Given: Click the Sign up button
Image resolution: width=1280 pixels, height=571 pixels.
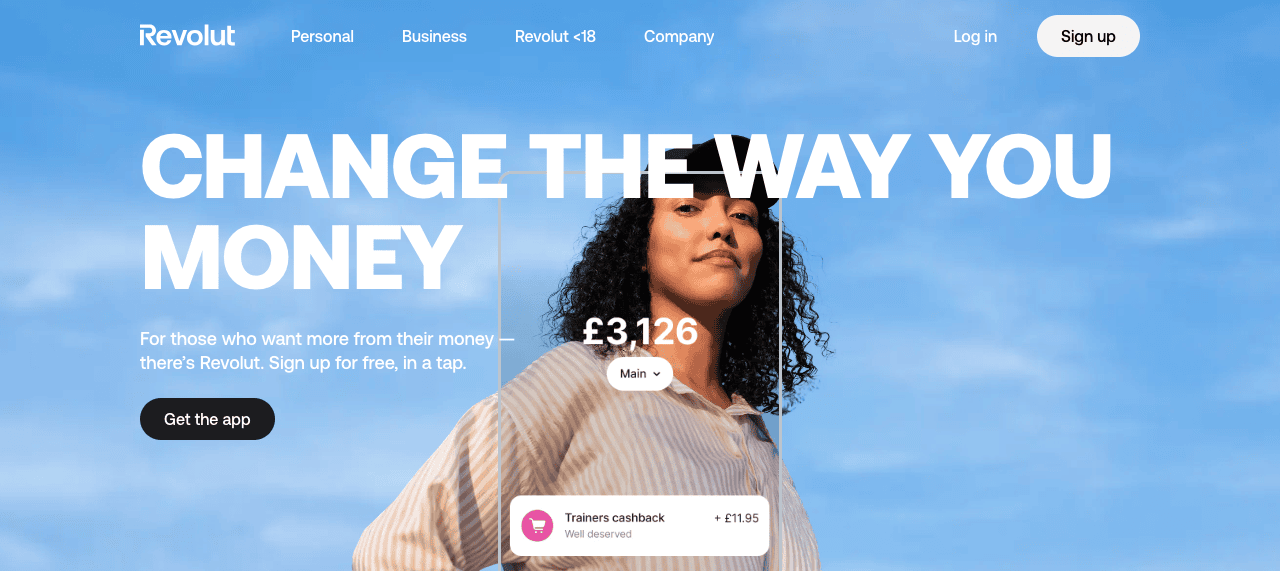Looking at the screenshot, I should coord(1088,36).
